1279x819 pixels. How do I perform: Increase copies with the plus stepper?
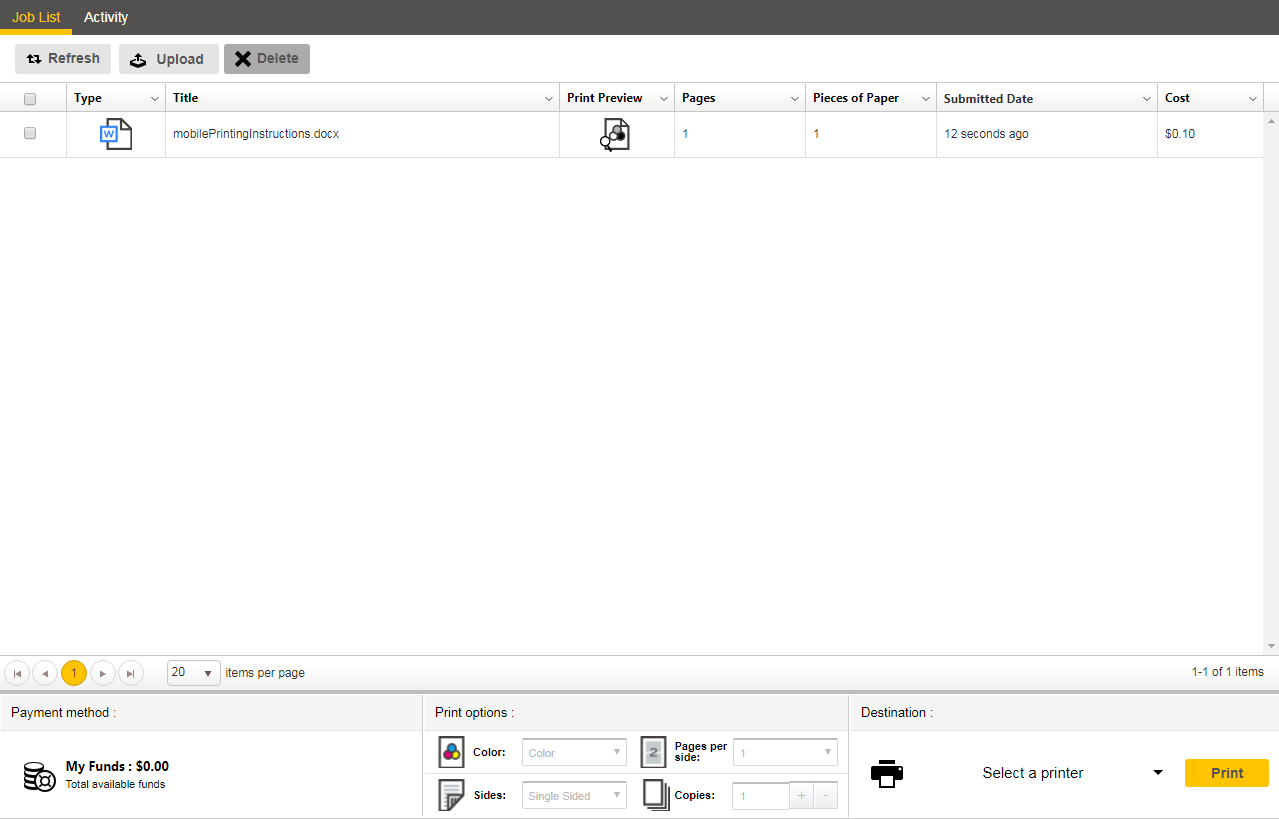(x=801, y=796)
